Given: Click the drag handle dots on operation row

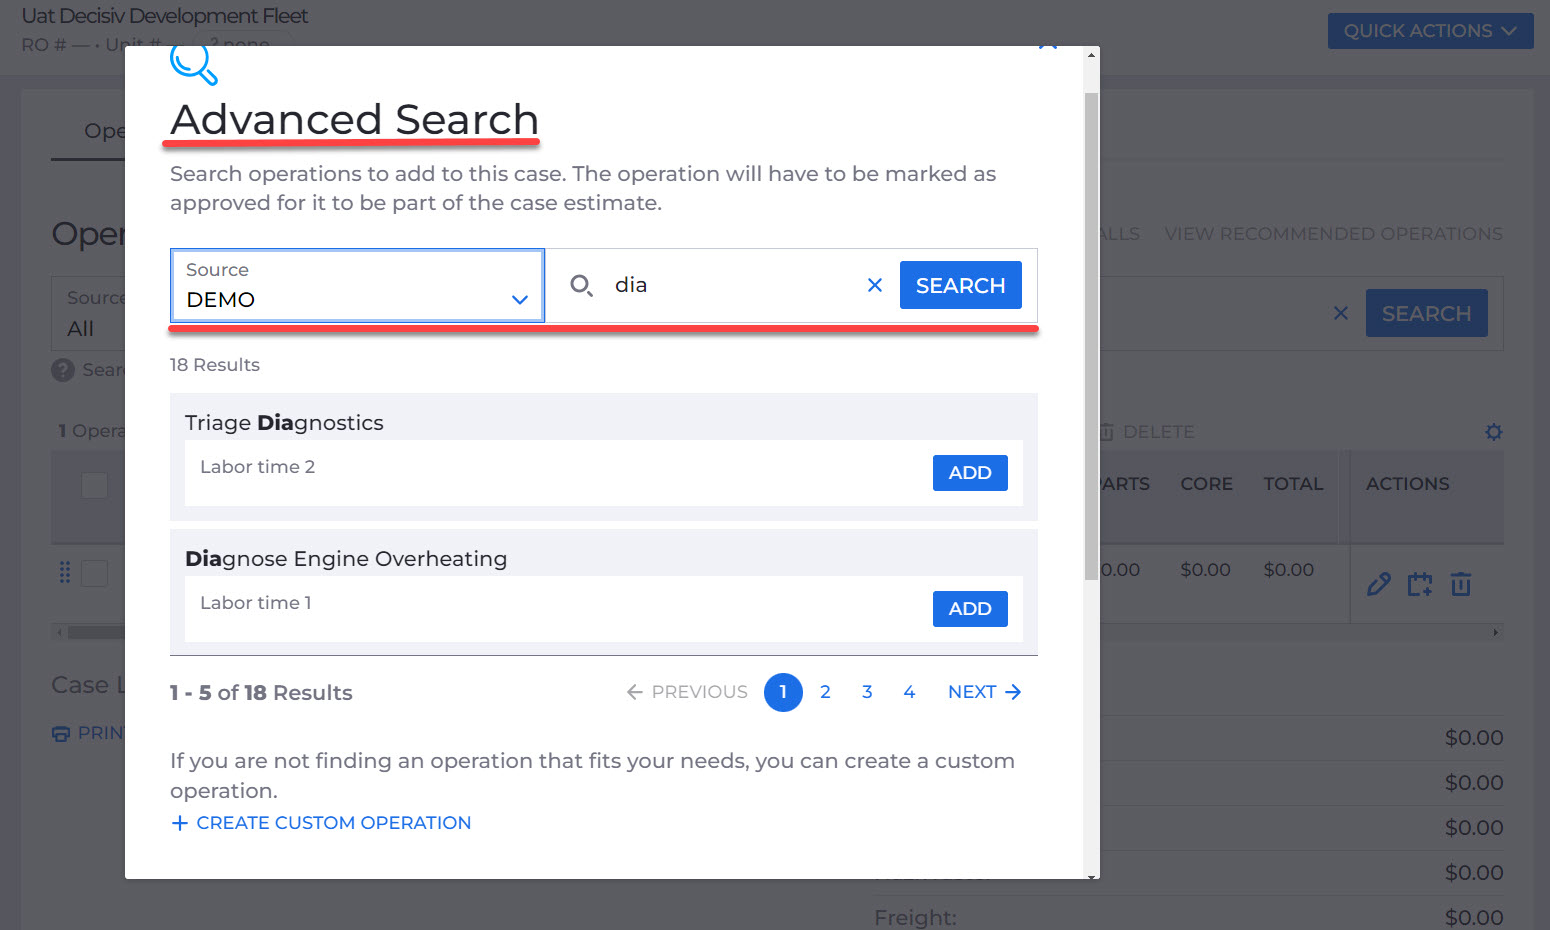Looking at the screenshot, I should [65, 572].
